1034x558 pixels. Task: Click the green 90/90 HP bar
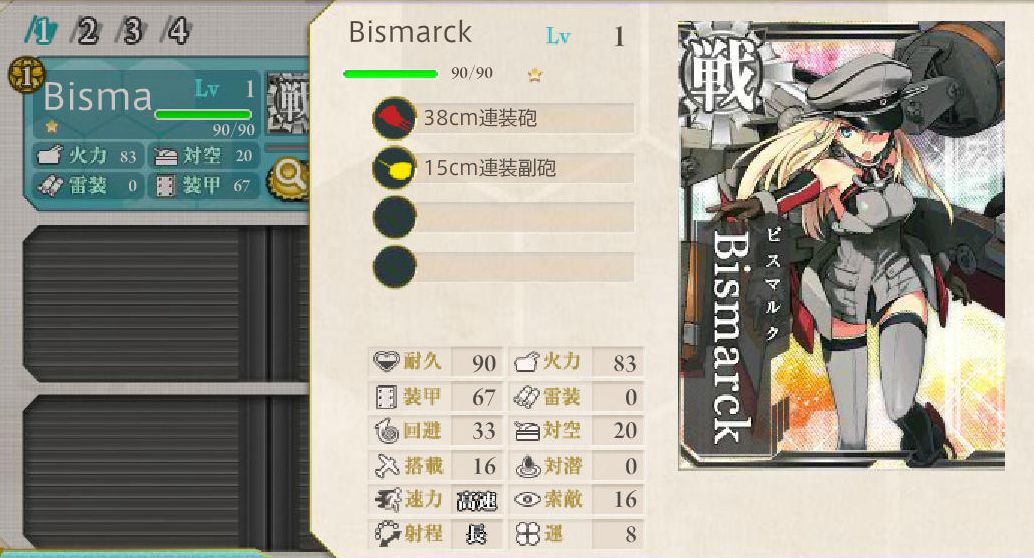[x=390, y=74]
